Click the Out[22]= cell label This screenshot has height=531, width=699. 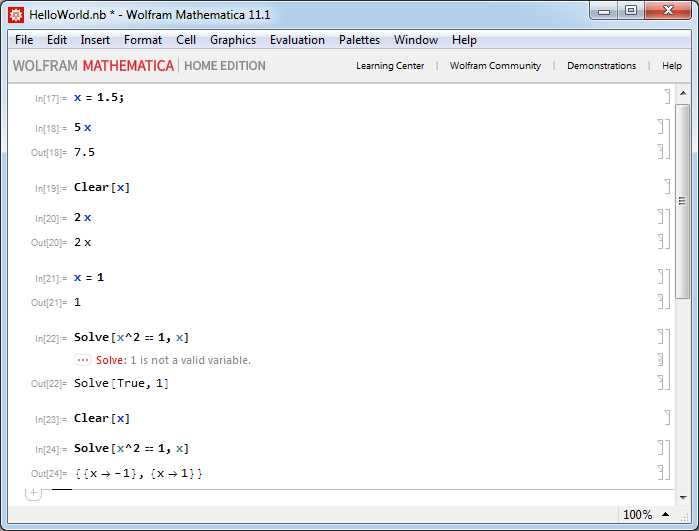point(49,384)
